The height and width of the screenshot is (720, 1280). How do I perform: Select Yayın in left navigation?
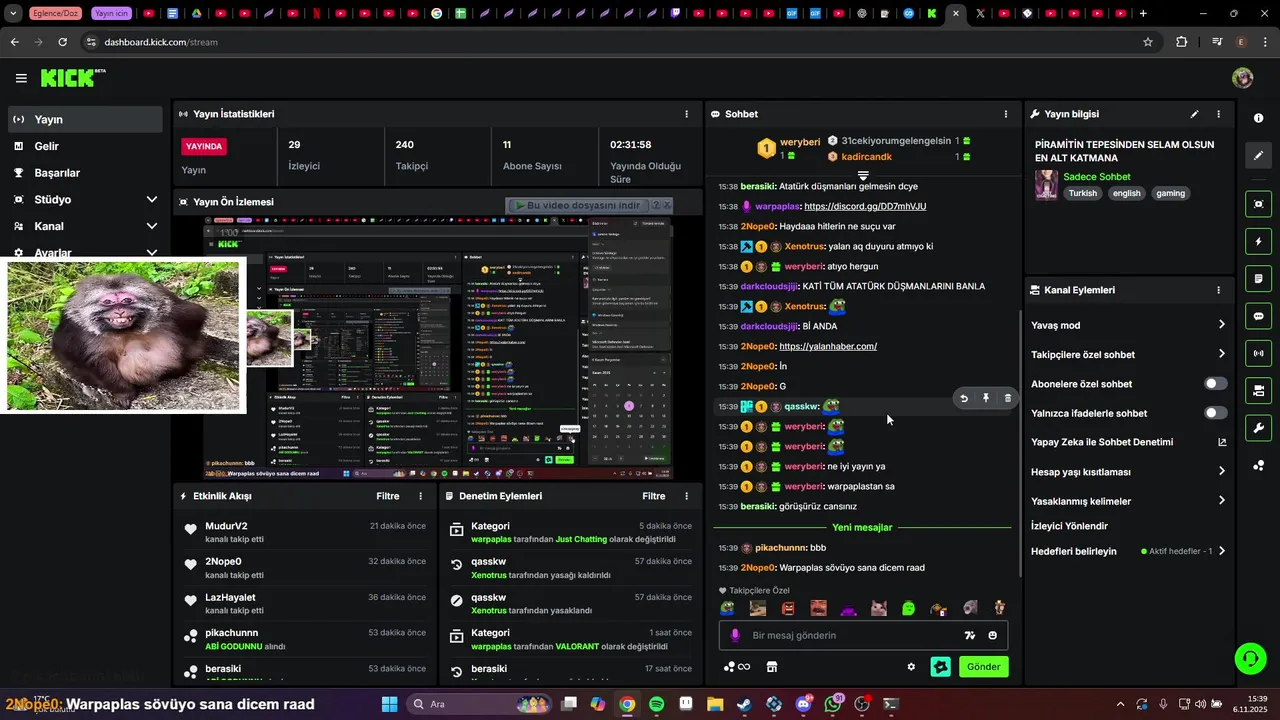85,119
